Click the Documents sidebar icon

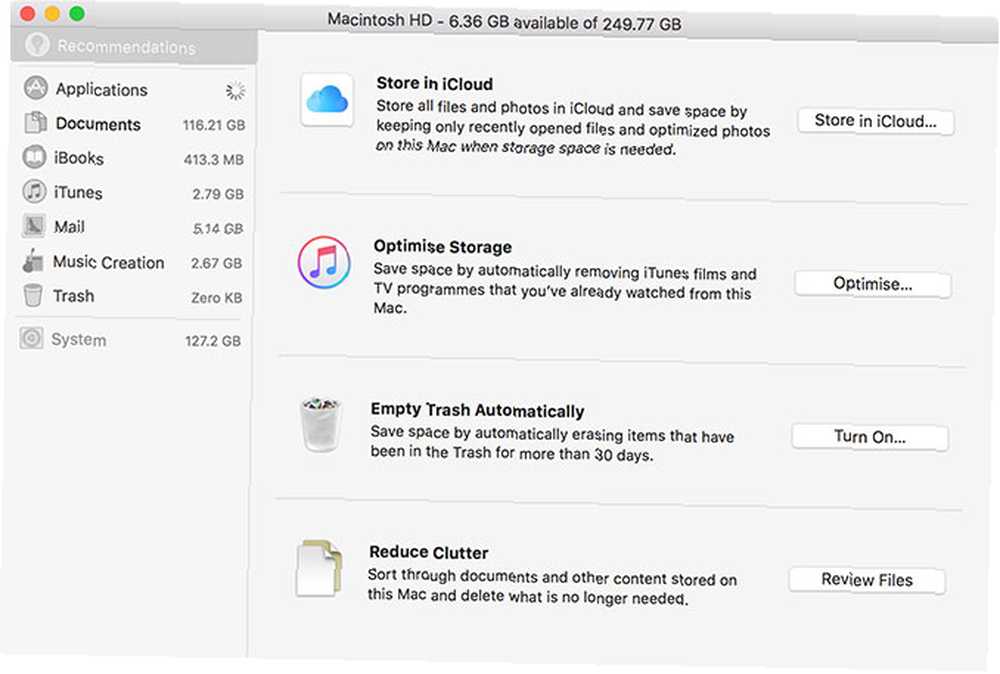36,122
